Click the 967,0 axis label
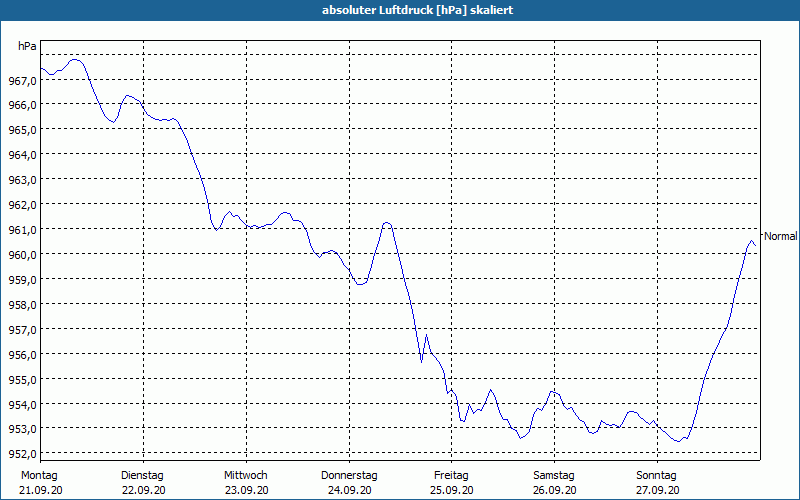Screen dimensions: 800x500 (x=22, y=80)
